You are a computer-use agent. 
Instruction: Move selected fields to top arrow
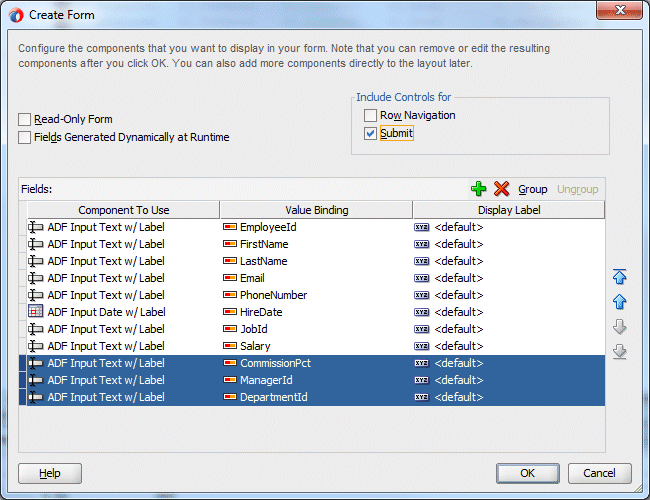pos(619,277)
